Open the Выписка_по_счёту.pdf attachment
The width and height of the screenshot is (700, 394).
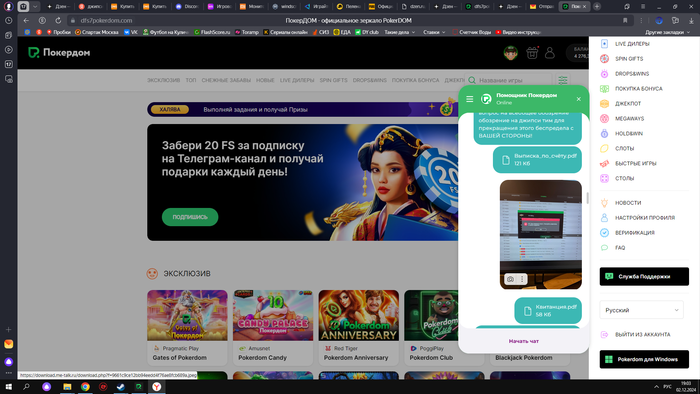537,159
